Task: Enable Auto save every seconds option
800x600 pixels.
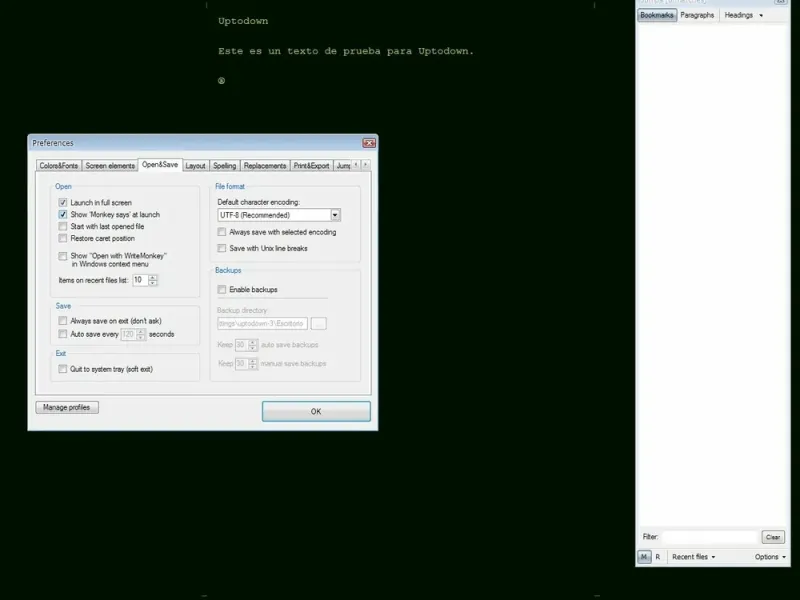Action: click(x=63, y=334)
